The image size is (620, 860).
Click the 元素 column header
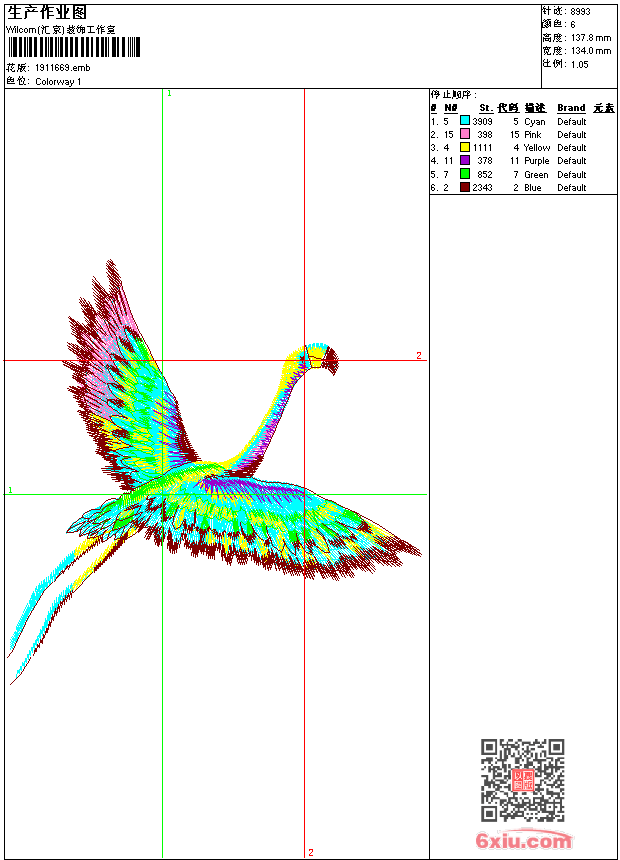coord(604,108)
